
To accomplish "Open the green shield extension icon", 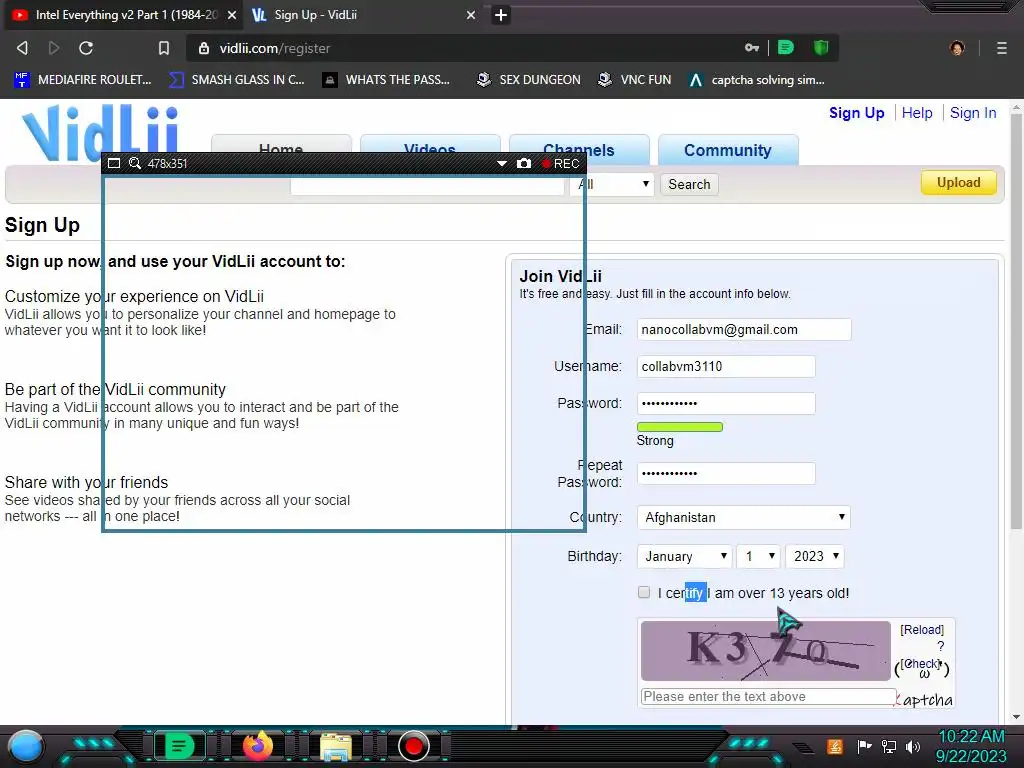I will 821,48.
